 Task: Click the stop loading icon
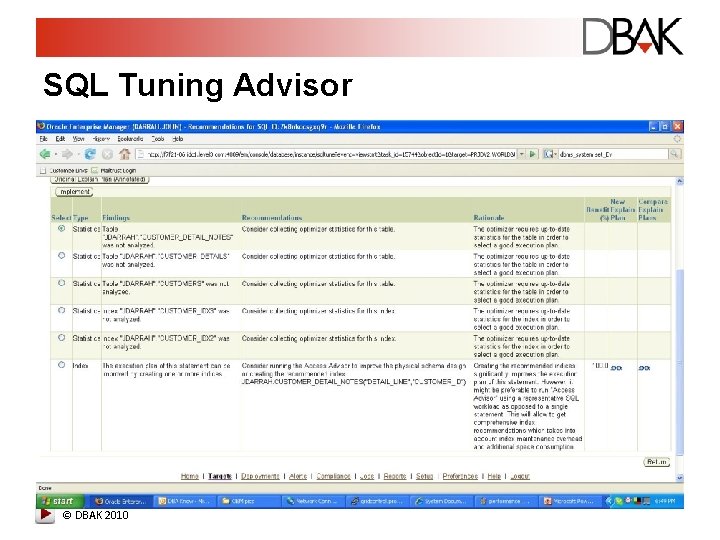click(x=107, y=154)
